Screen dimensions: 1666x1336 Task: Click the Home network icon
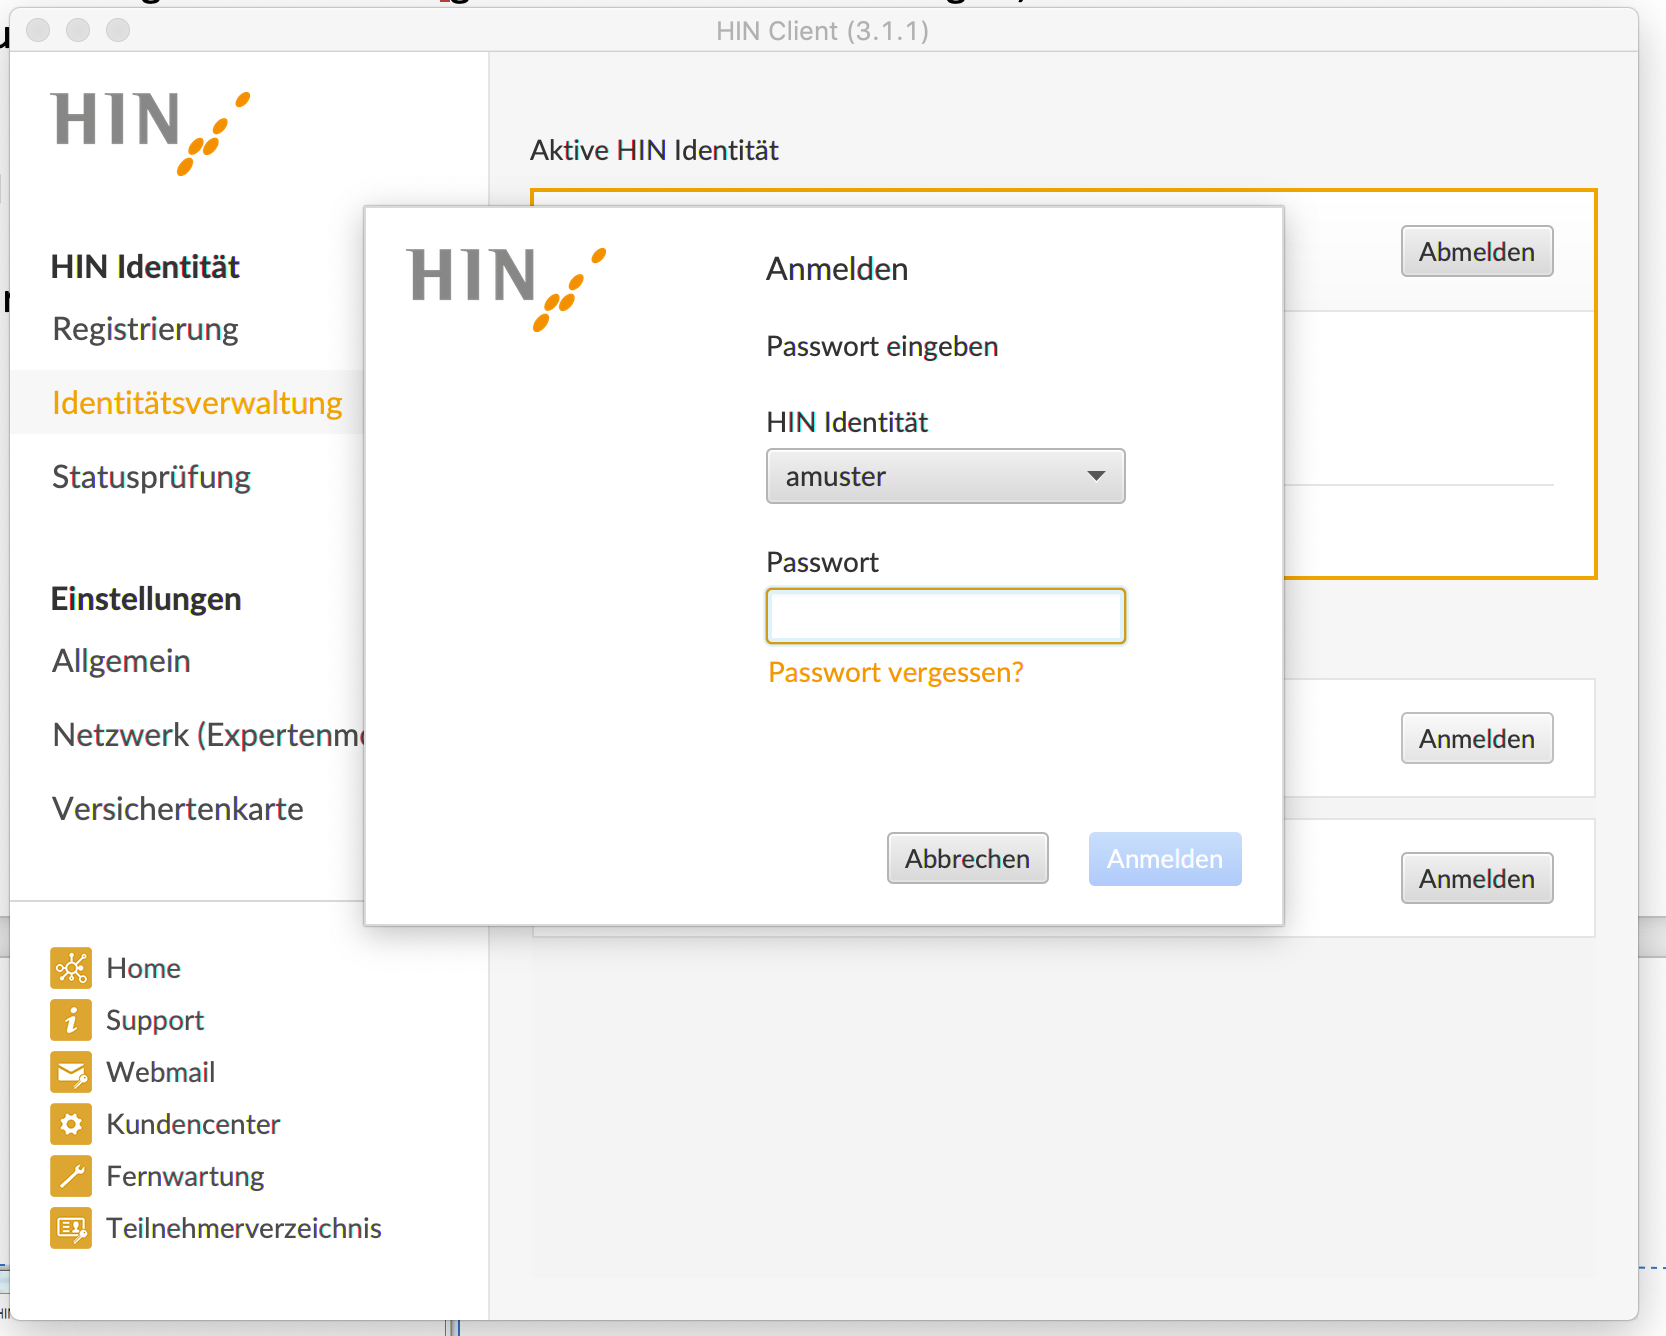click(x=71, y=968)
